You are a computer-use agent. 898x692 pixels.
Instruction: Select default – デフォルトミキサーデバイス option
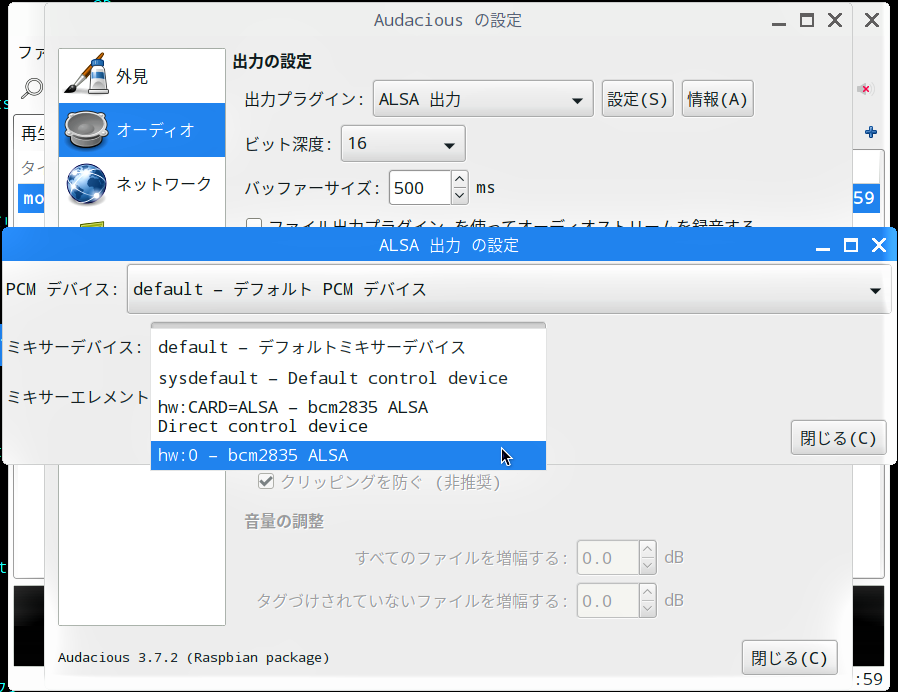pos(348,347)
